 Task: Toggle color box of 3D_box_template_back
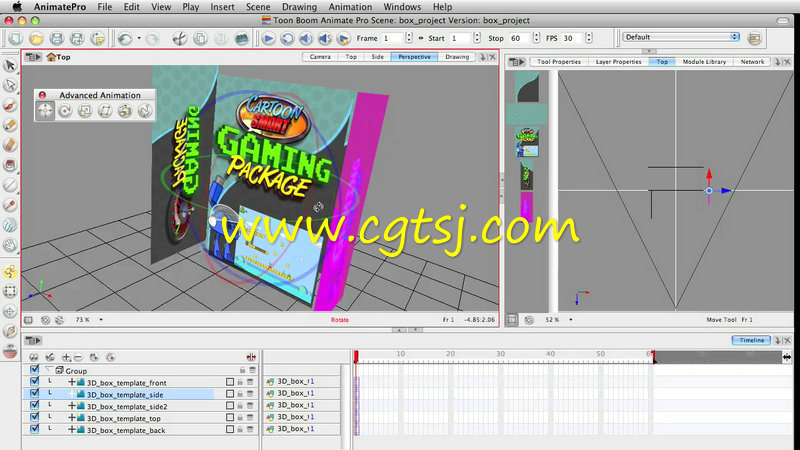(x=230, y=430)
